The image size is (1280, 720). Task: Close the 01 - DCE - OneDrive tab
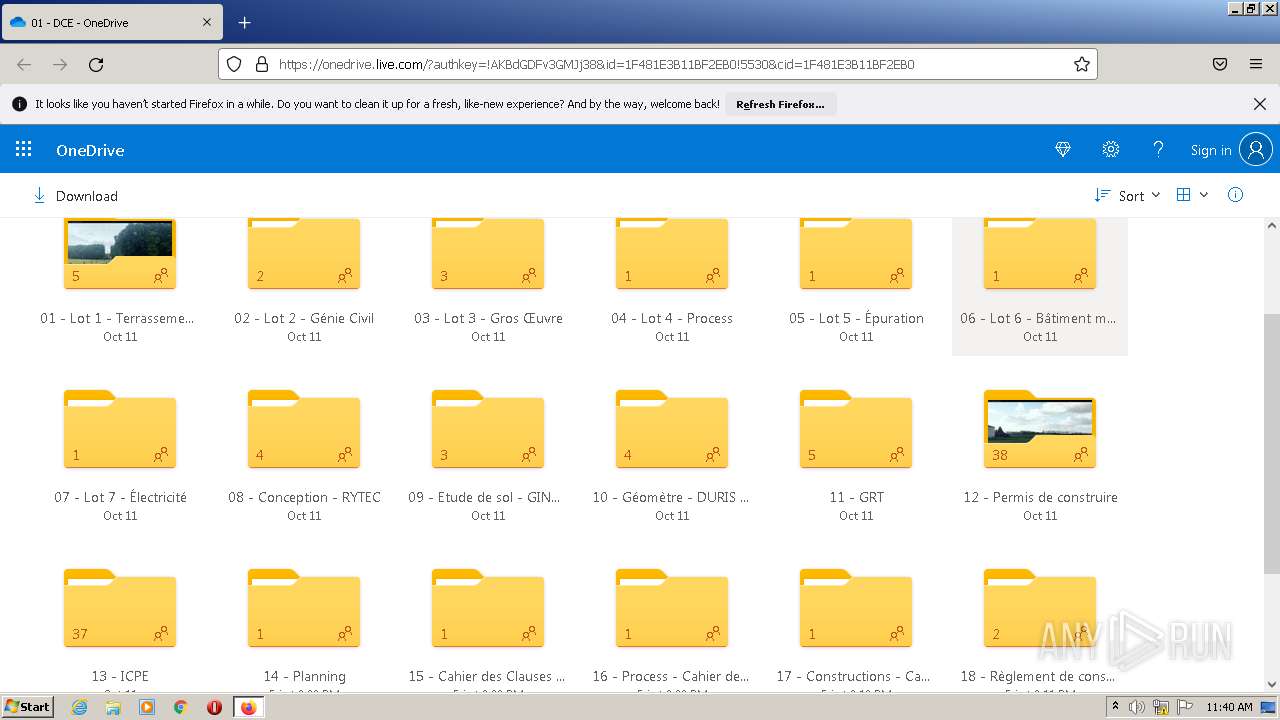207,22
